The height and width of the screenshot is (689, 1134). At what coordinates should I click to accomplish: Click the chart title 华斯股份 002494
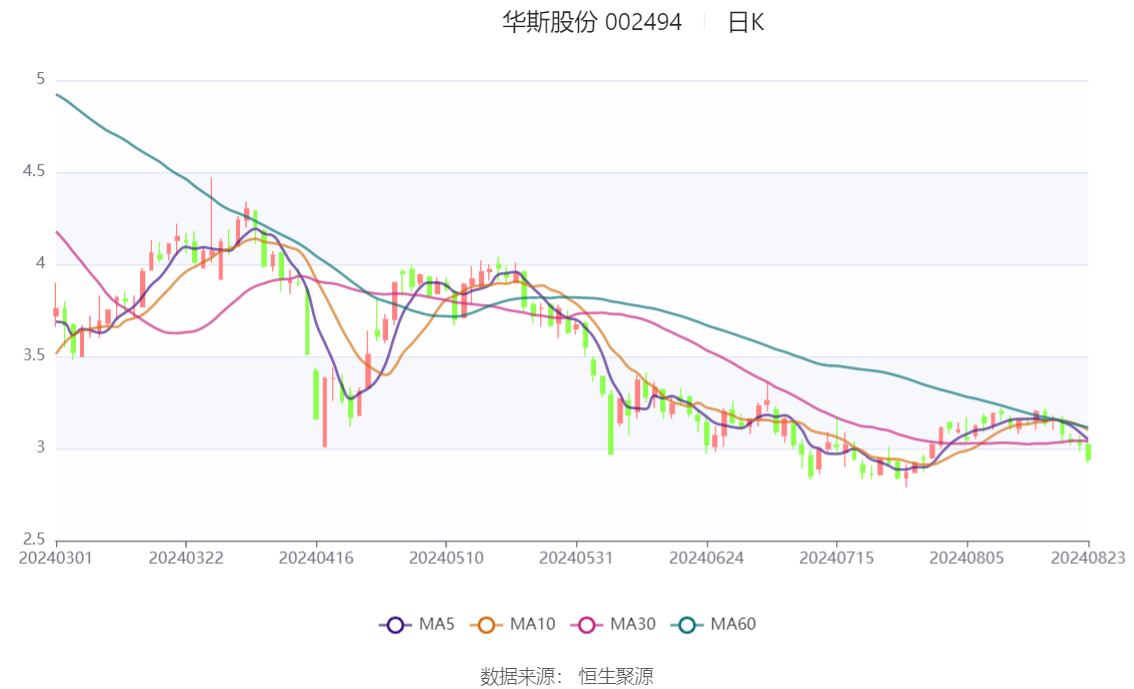click(592, 22)
